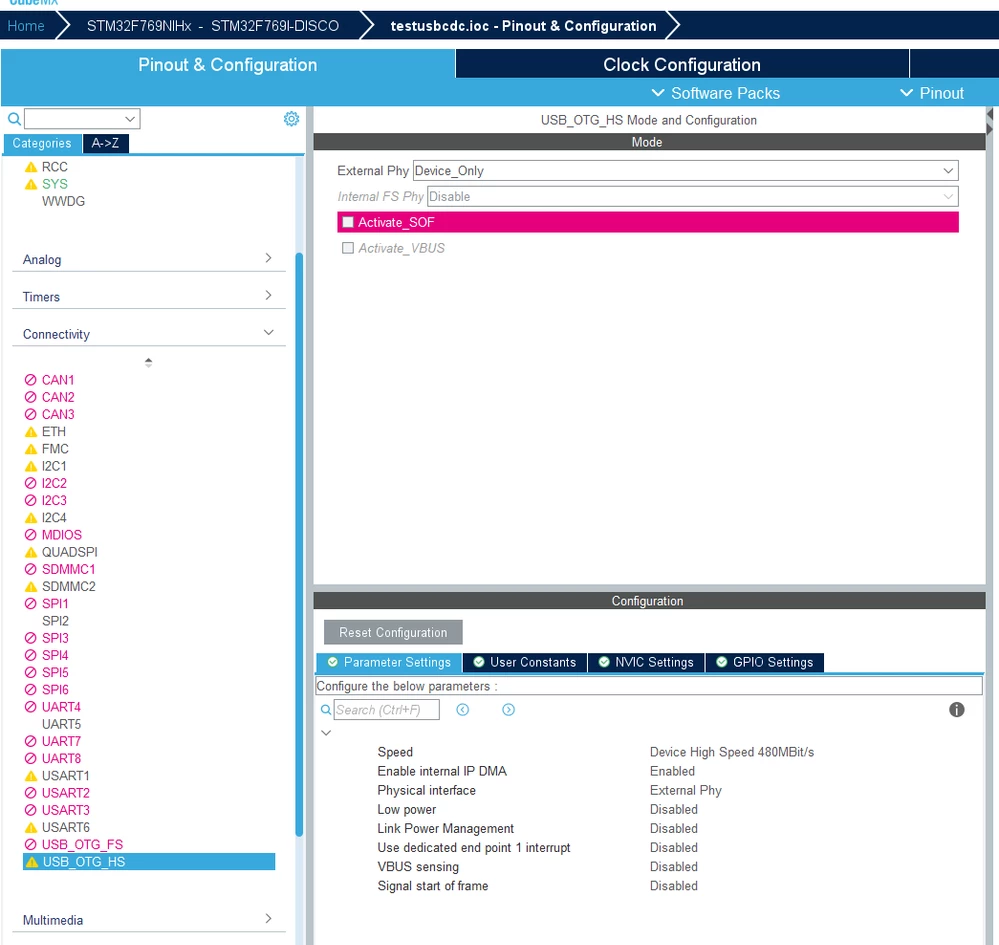This screenshot has height=945, width=999.
Task: Click the warning icon beside USART6
Action: (31, 827)
